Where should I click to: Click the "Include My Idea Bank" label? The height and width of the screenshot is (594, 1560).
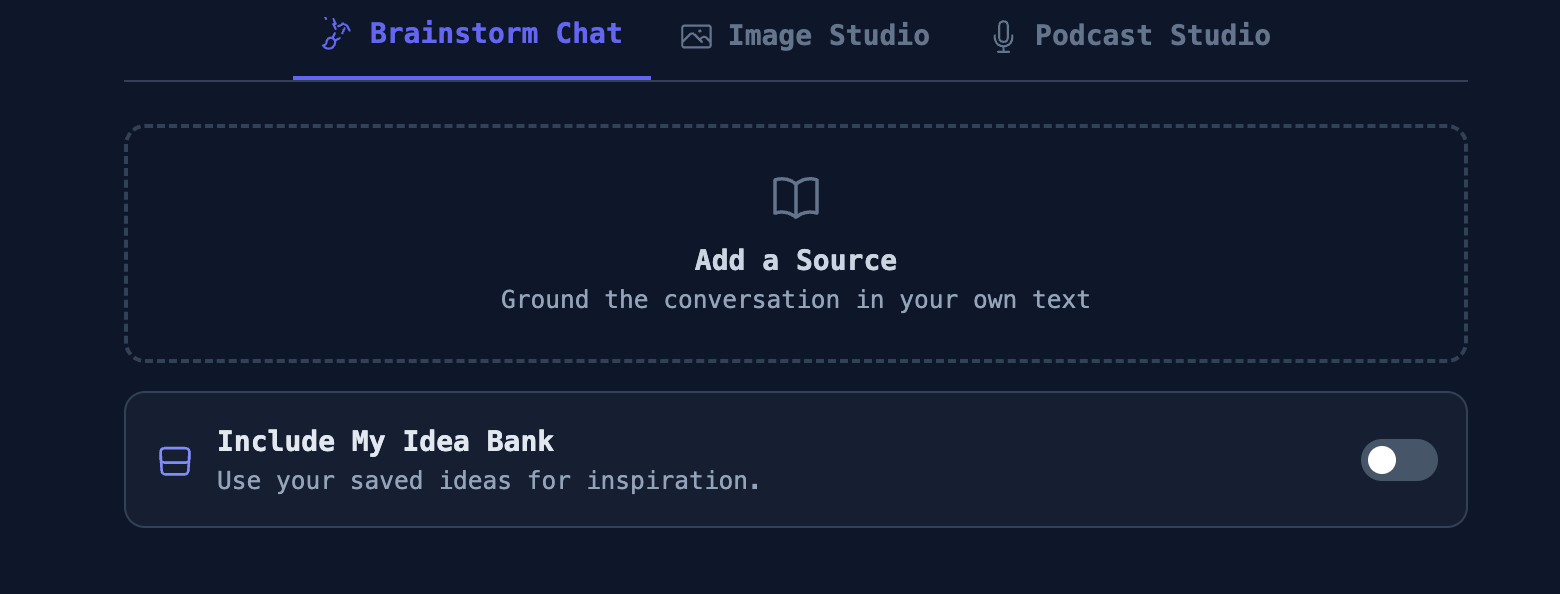click(385, 441)
